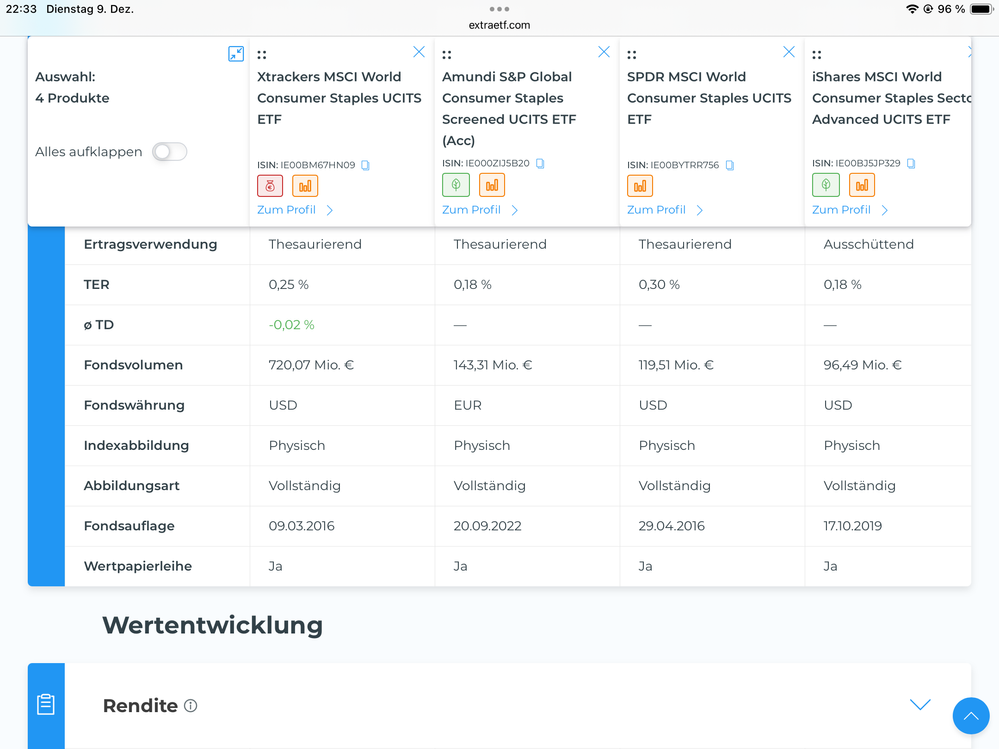Click the orange chart icon on SPDR
Viewport: 999px width, 749px height.
pyautogui.click(x=640, y=186)
